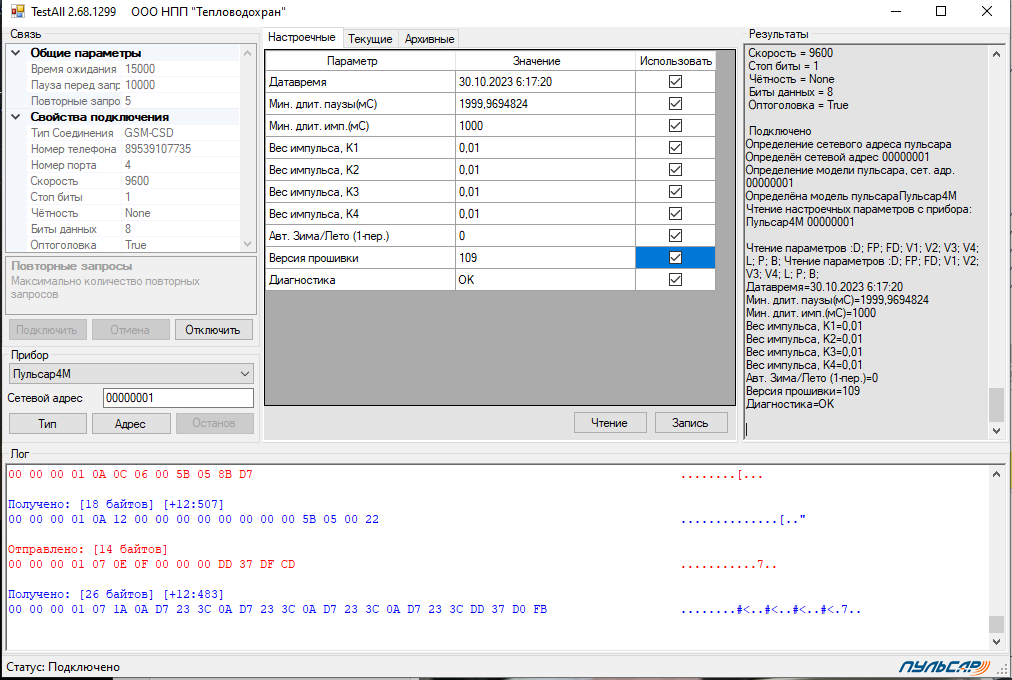Uncheck the Вес импульса, K4 checkbox
Viewport: 1012px width, 680px height.
click(675, 214)
